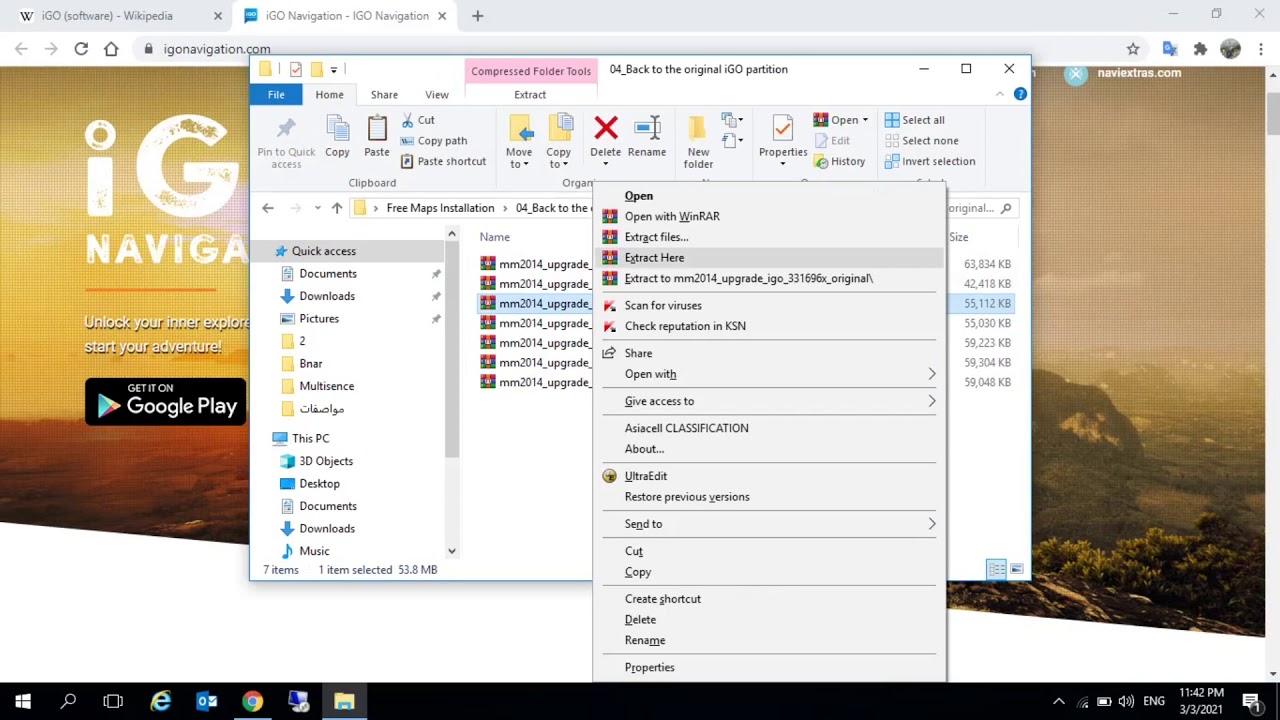This screenshot has height=720, width=1280.
Task: Click Select none in the ribbon
Action: 921,141
